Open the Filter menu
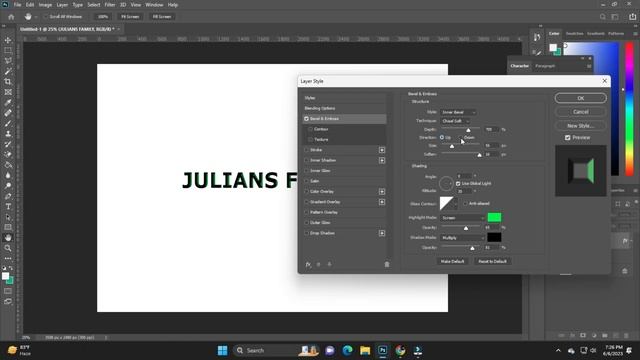640x360 pixels. coord(110,5)
